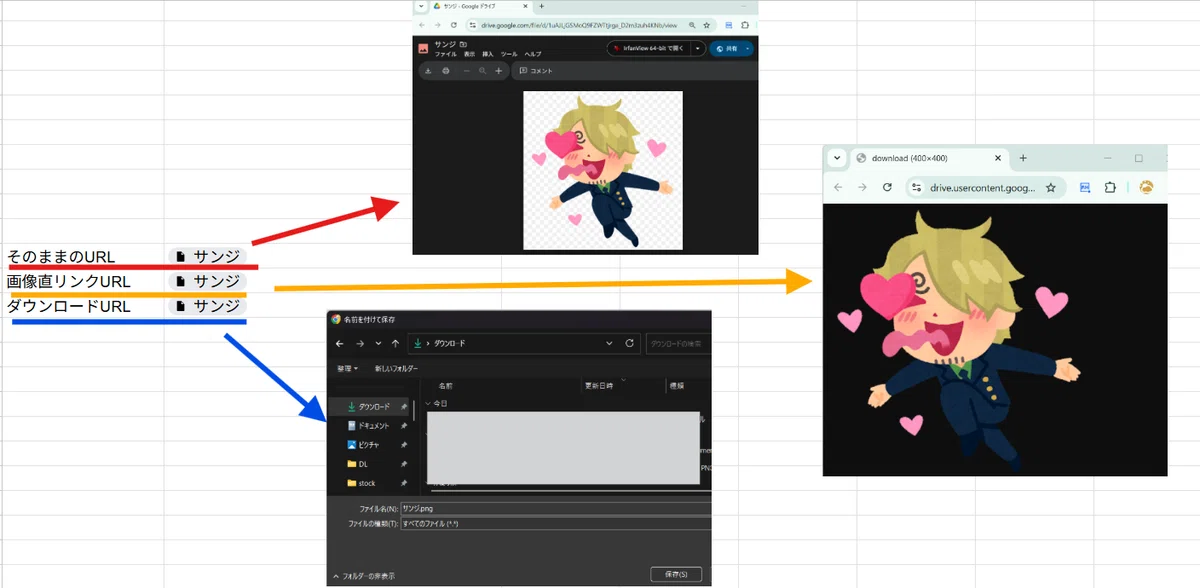The width and height of the screenshot is (1200, 588).
Task: Open extensions puzzle icon in Drive browser window
Action: point(746,25)
